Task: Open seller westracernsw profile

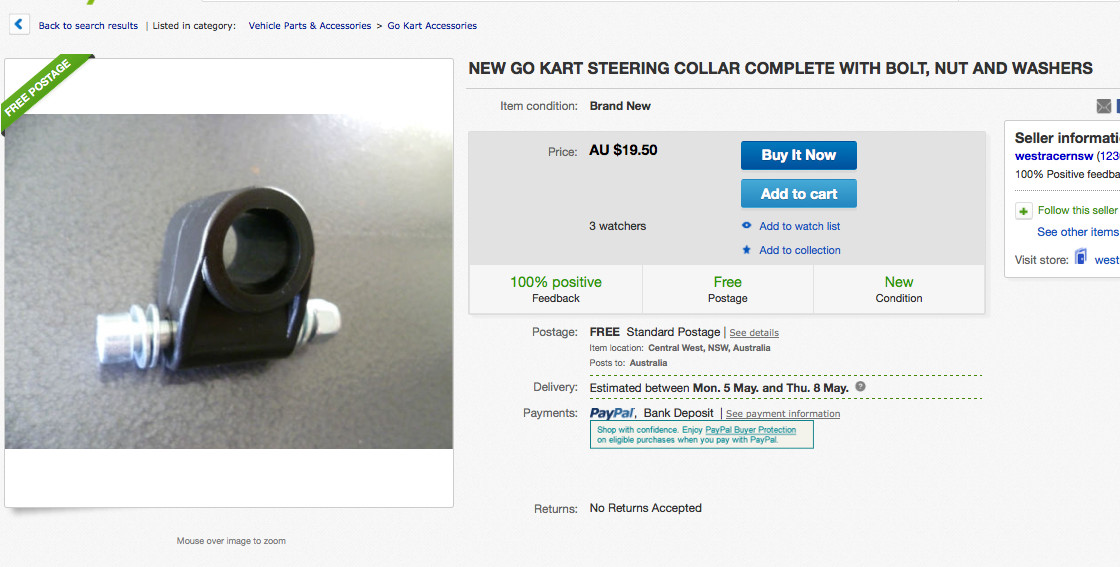Action: [1054, 156]
